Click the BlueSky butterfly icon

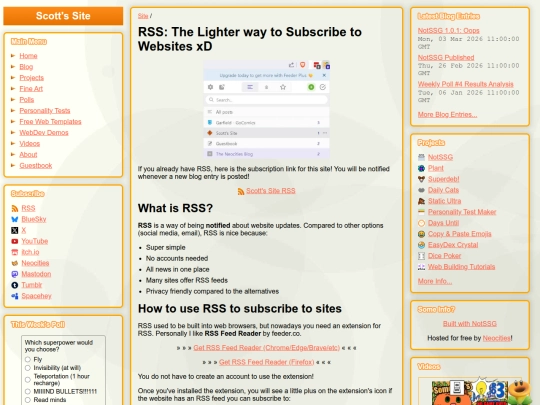(14, 219)
